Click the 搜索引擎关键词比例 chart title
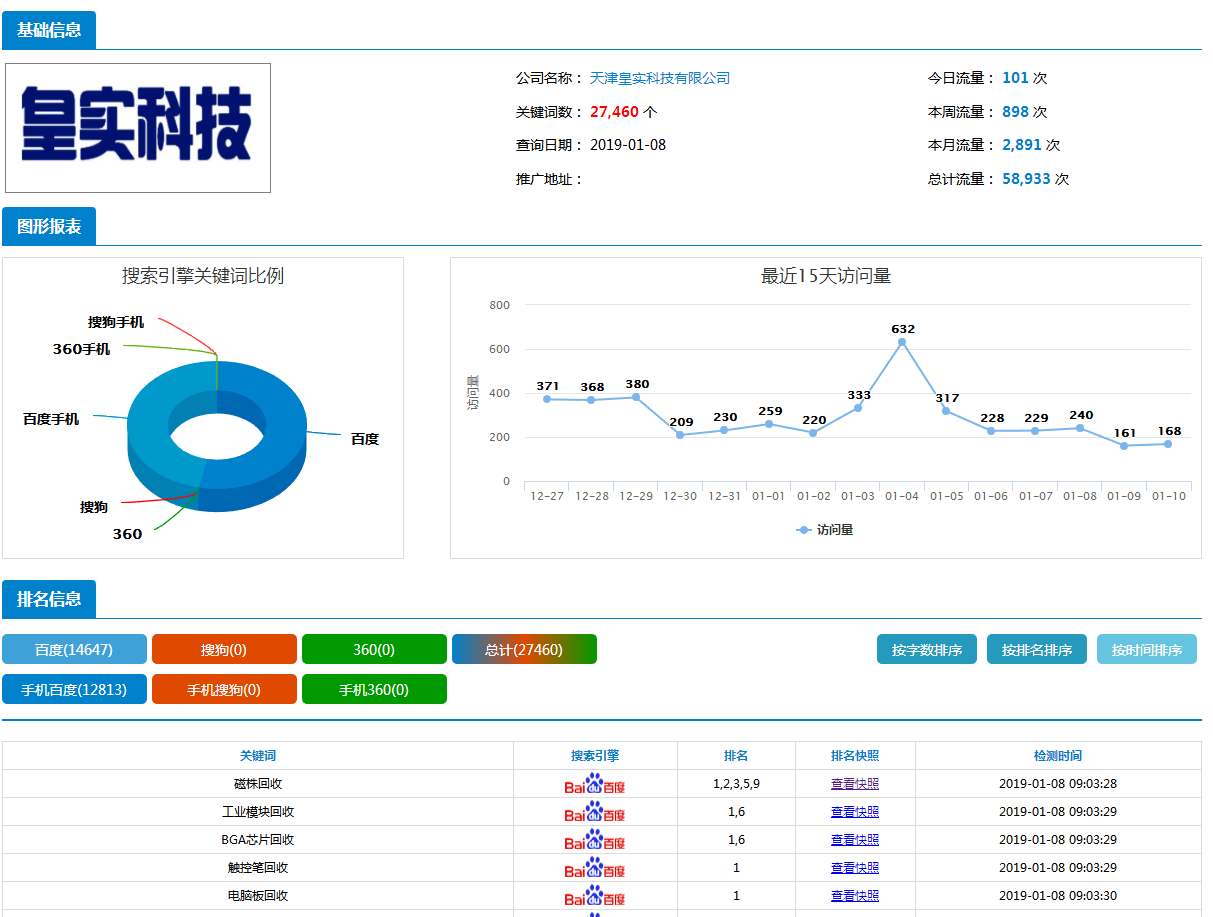Viewport: 1213px width, 917px height. click(203, 276)
